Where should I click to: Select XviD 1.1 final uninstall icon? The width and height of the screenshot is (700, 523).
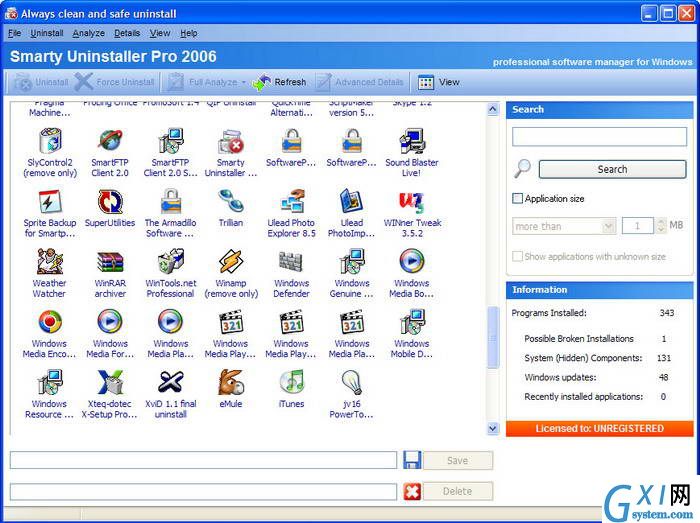point(171,382)
